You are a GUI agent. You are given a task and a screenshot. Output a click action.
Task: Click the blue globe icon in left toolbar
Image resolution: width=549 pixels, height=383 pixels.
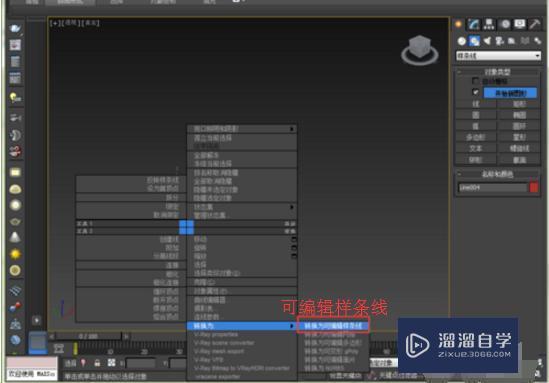click(15, 340)
